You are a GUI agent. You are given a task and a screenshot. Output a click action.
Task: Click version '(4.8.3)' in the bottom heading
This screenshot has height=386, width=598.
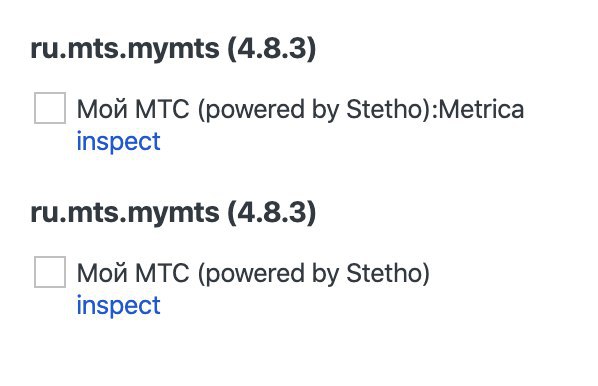click(x=272, y=212)
